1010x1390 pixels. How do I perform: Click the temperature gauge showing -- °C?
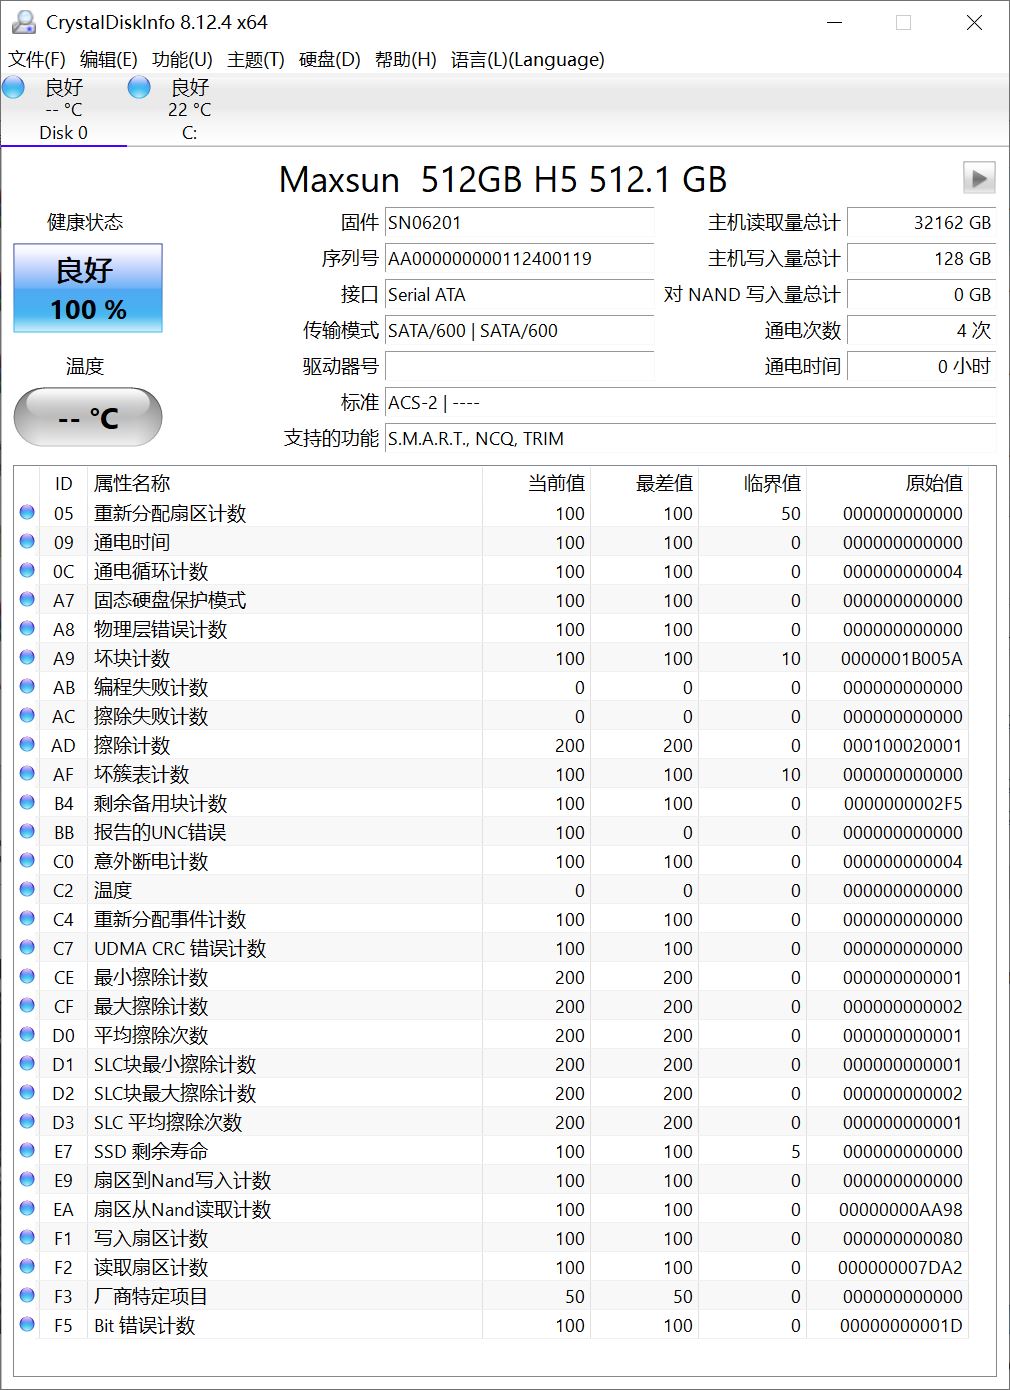87,417
